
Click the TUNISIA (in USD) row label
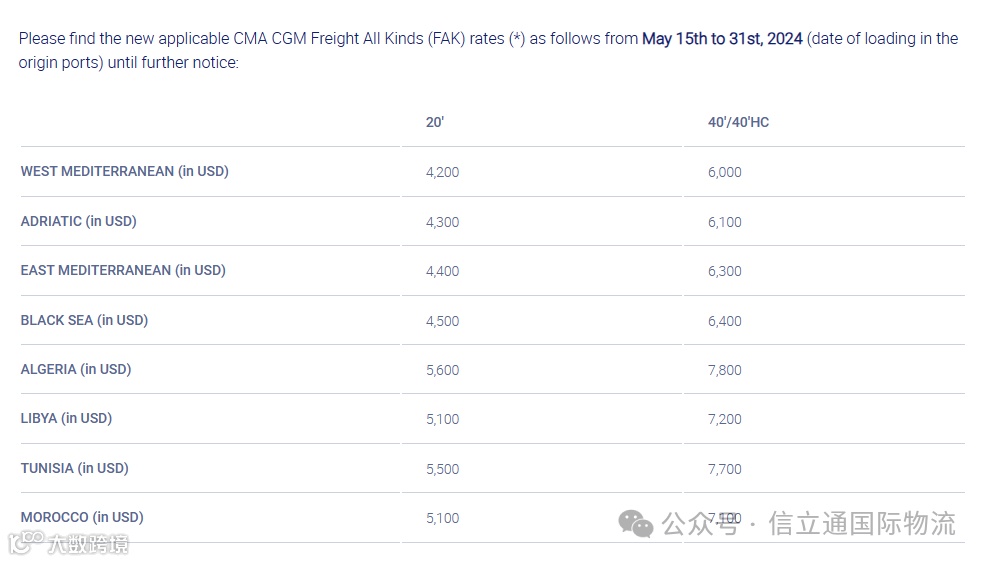click(75, 468)
